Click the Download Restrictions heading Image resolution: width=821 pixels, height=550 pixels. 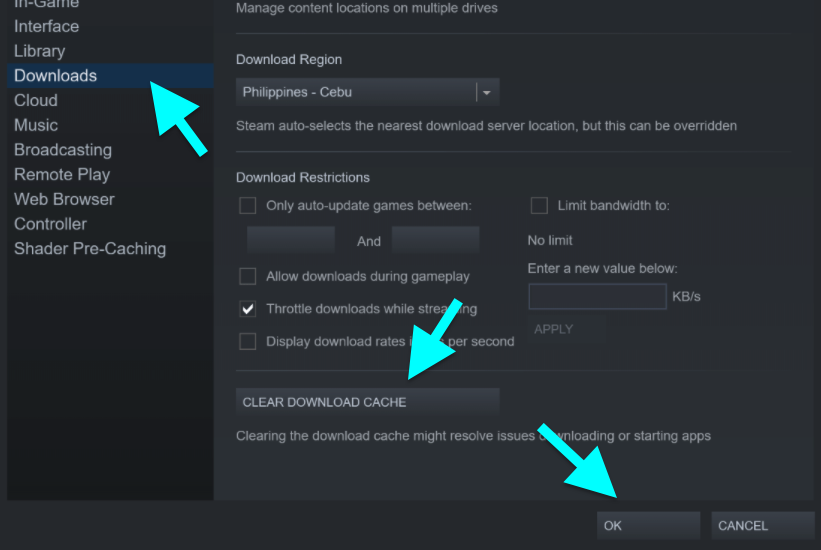click(x=303, y=178)
